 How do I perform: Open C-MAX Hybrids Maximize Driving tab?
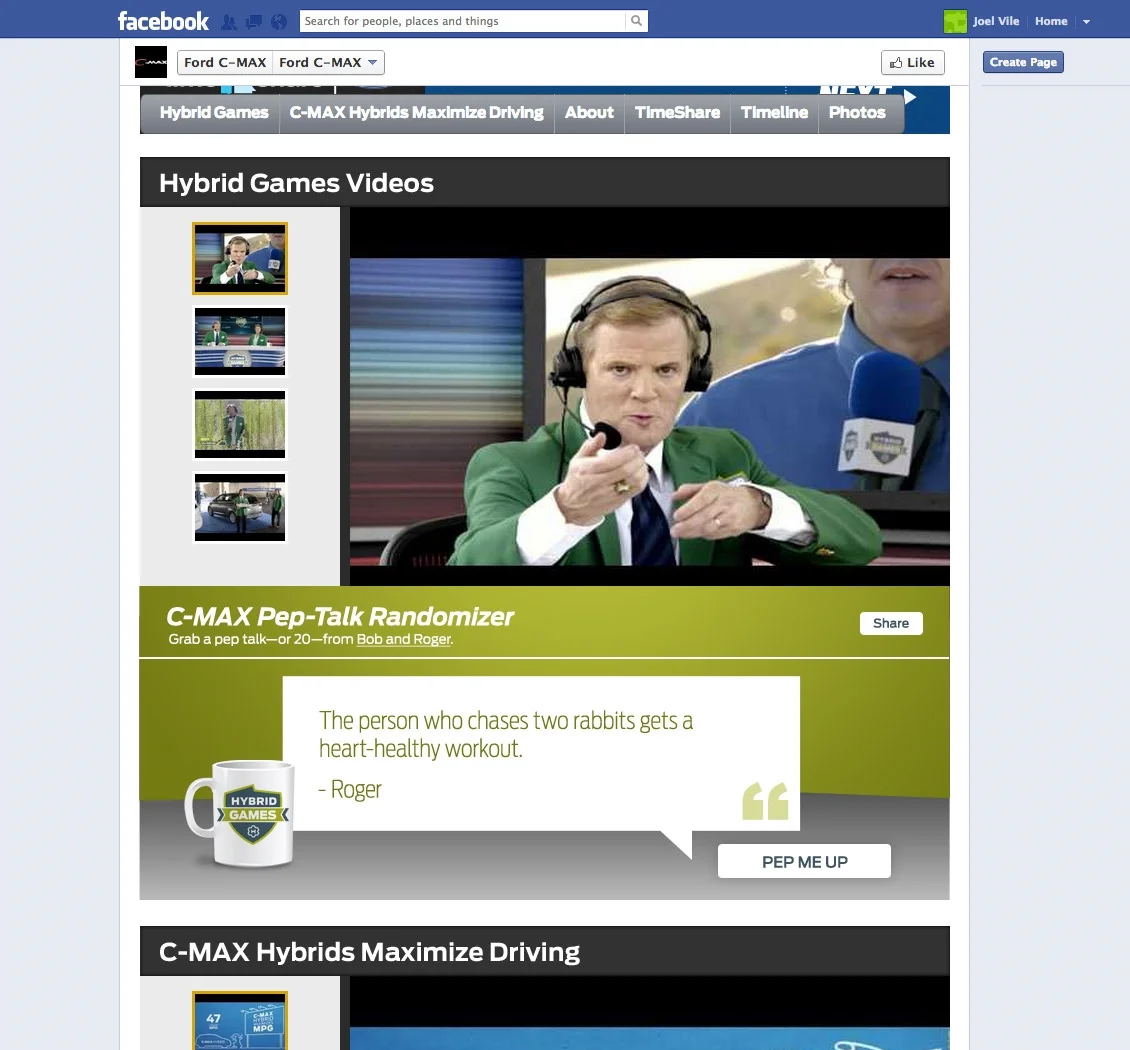click(417, 112)
